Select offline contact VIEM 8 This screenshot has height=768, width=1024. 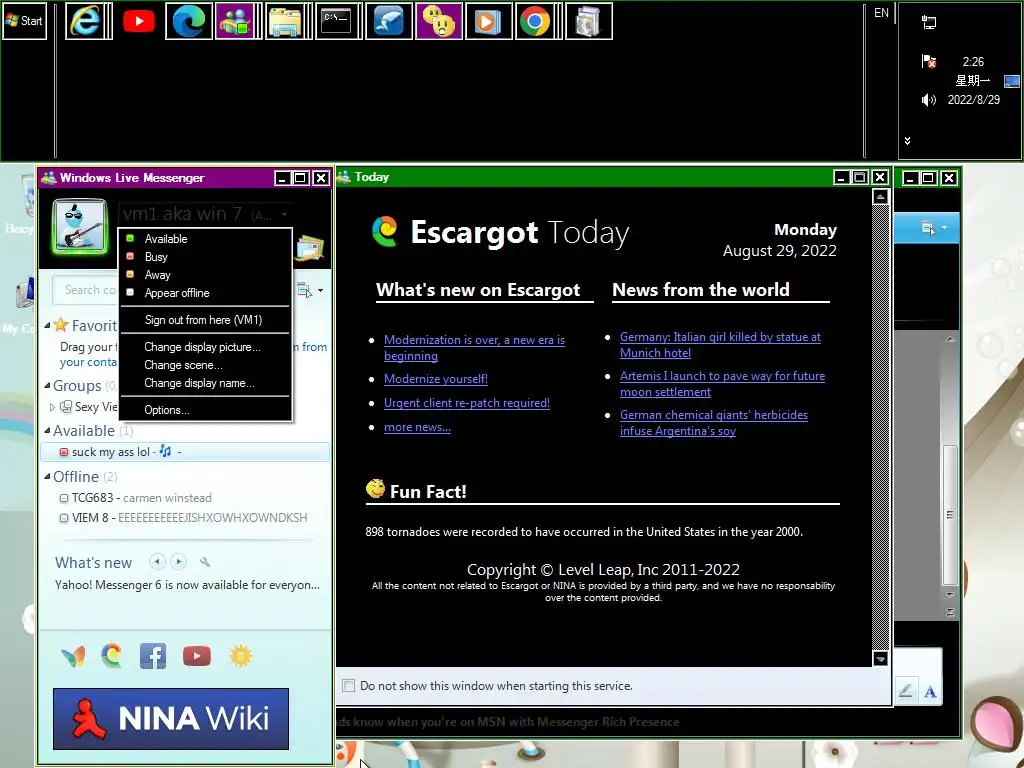[185, 518]
